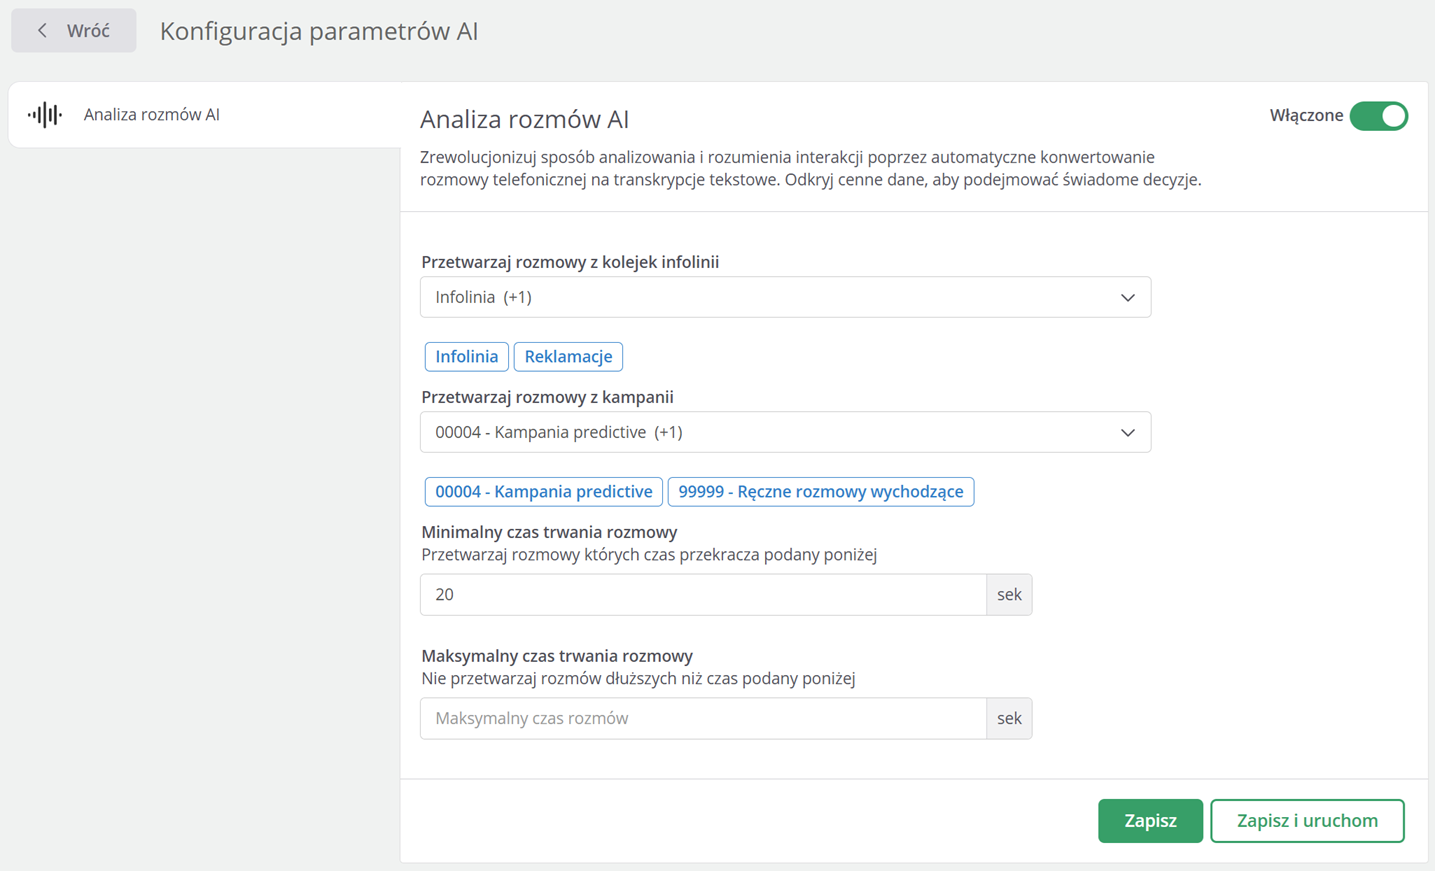Screen dimensions: 1435x871
Task: Expand the campaign dropdown using its chevron
Action: pyautogui.click(x=1127, y=433)
